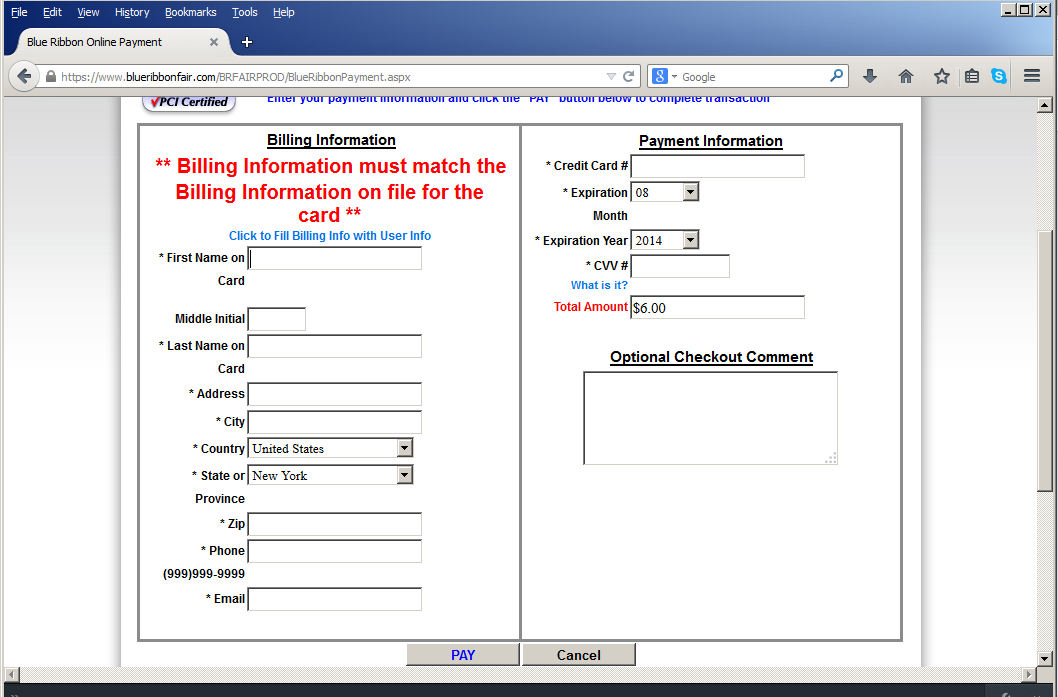Focus the Credit Card # field

tap(717, 166)
